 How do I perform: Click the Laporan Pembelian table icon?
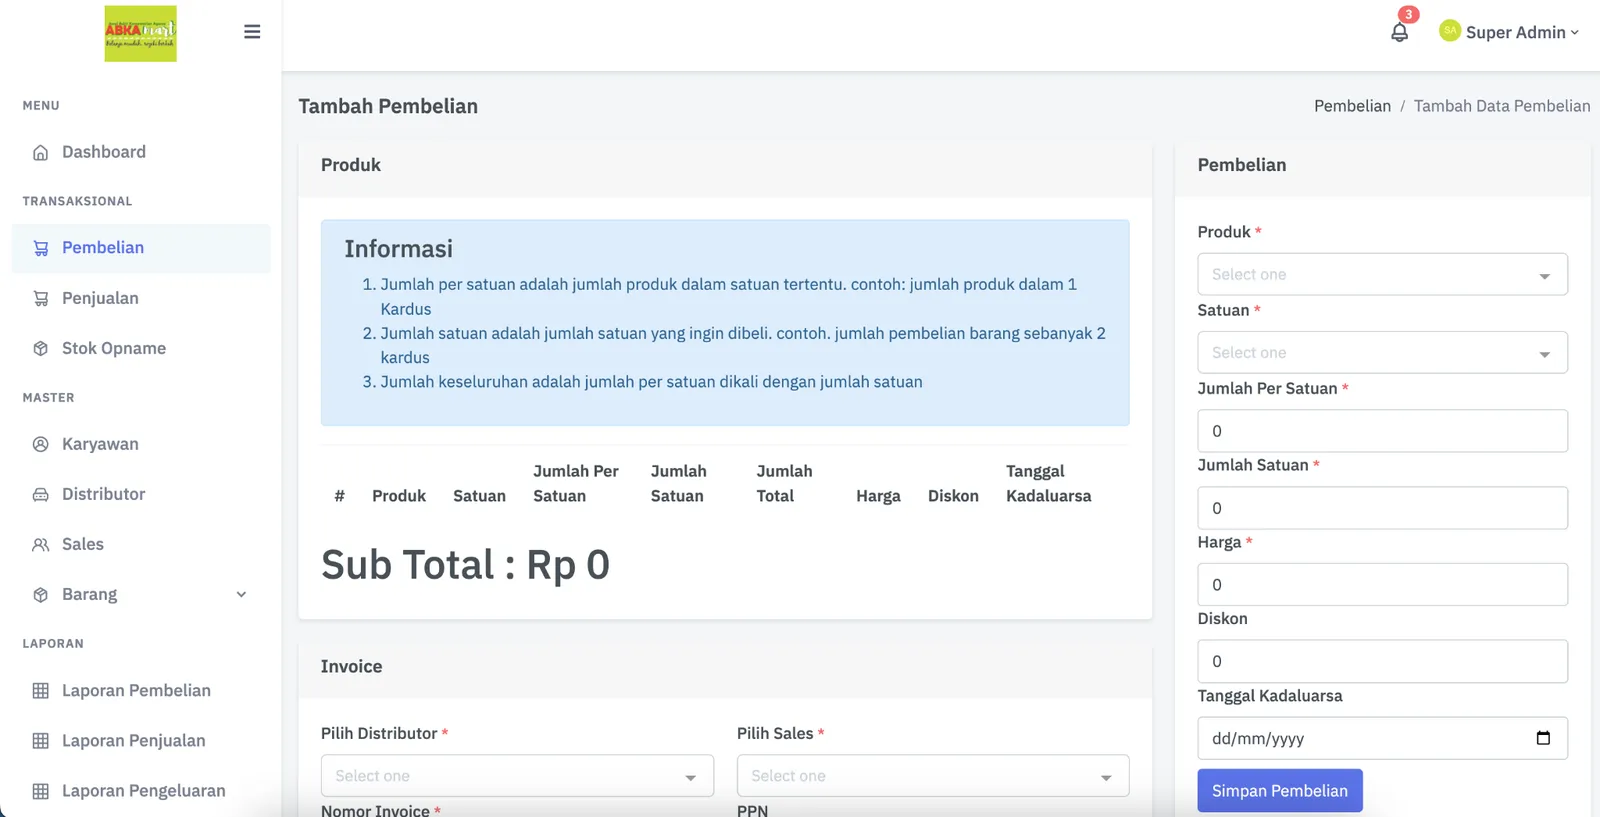point(41,690)
